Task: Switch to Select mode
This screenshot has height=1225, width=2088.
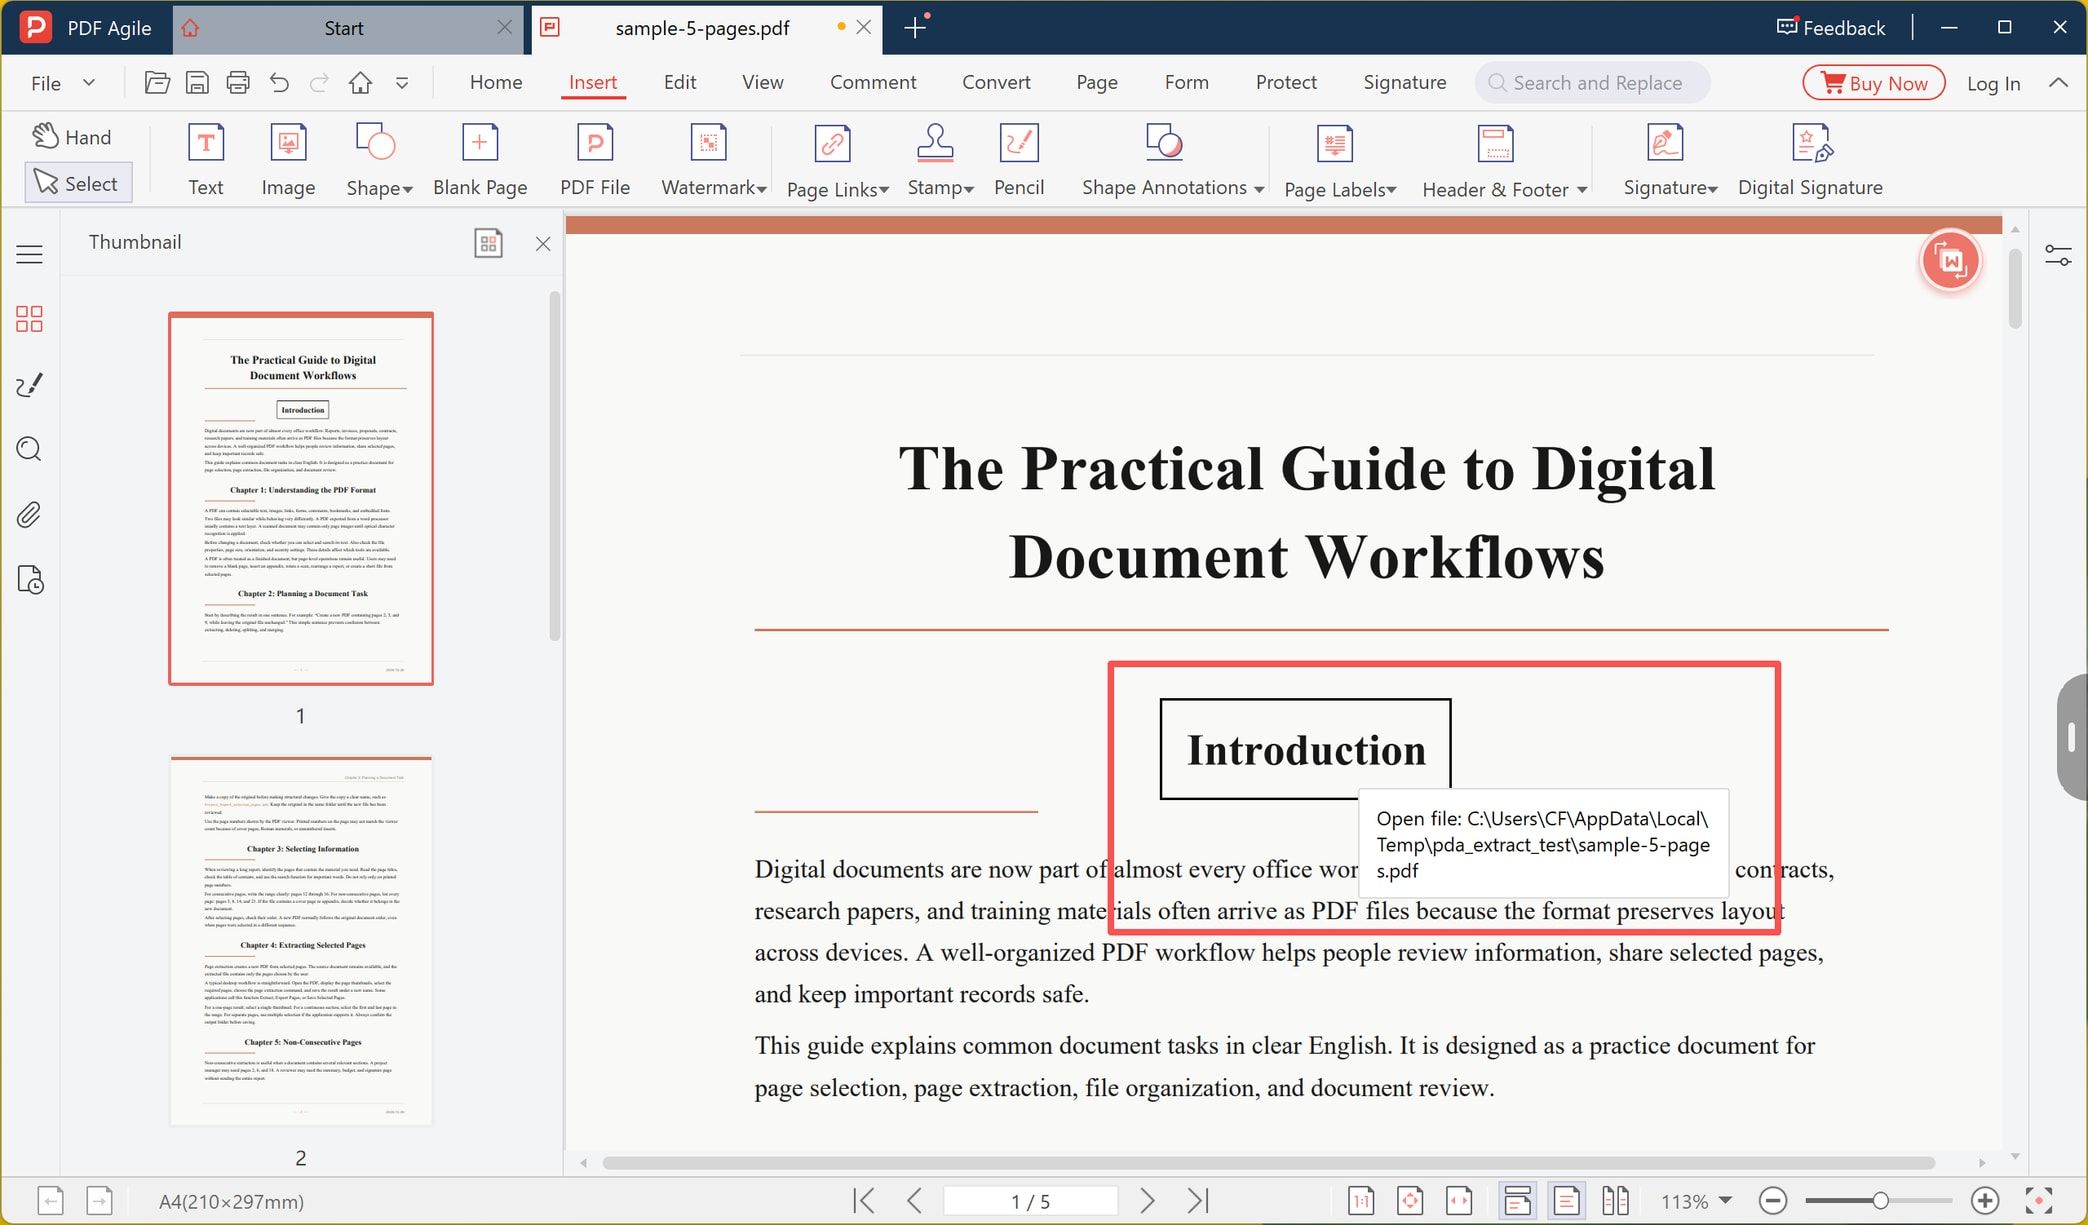Action: [x=78, y=183]
